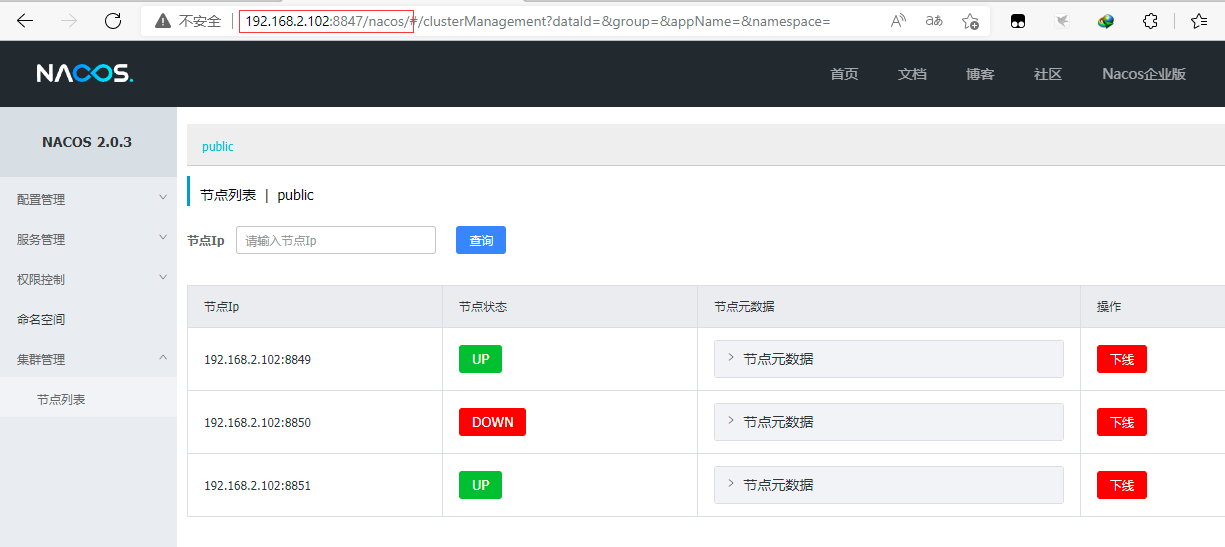Click the Internet Download Manager extension icon
The image size is (1225, 547).
pos(1105,21)
